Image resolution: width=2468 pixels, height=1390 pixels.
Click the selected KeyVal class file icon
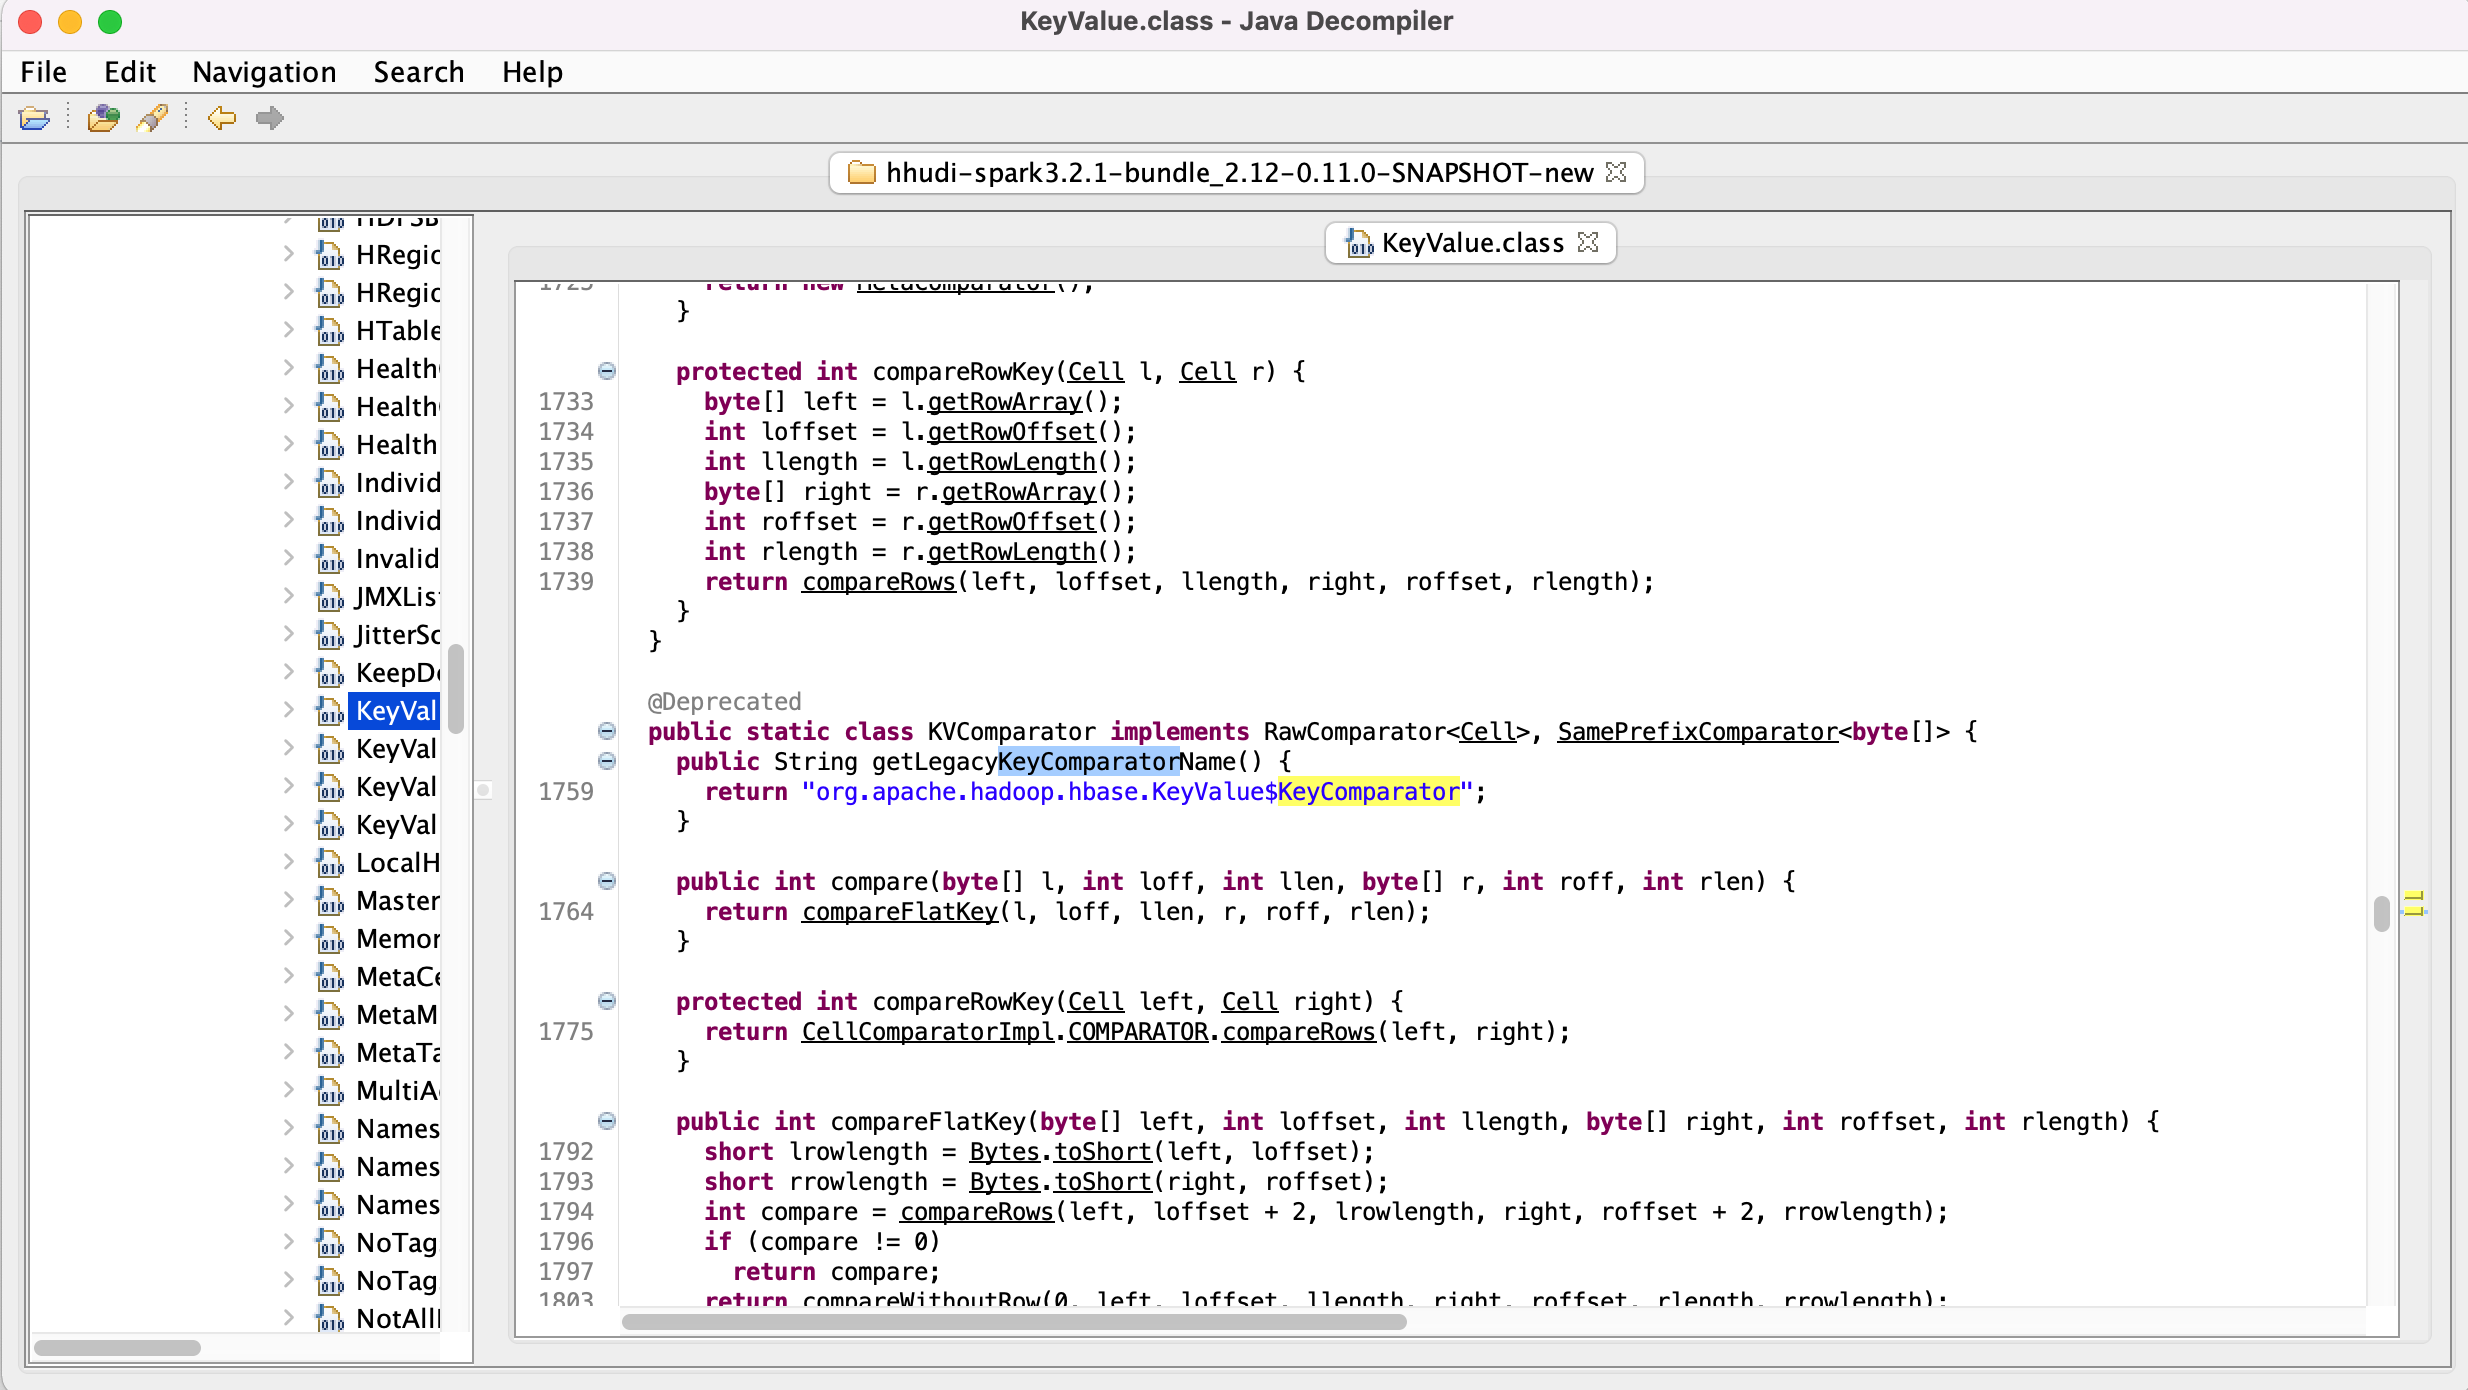click(330, 711)
